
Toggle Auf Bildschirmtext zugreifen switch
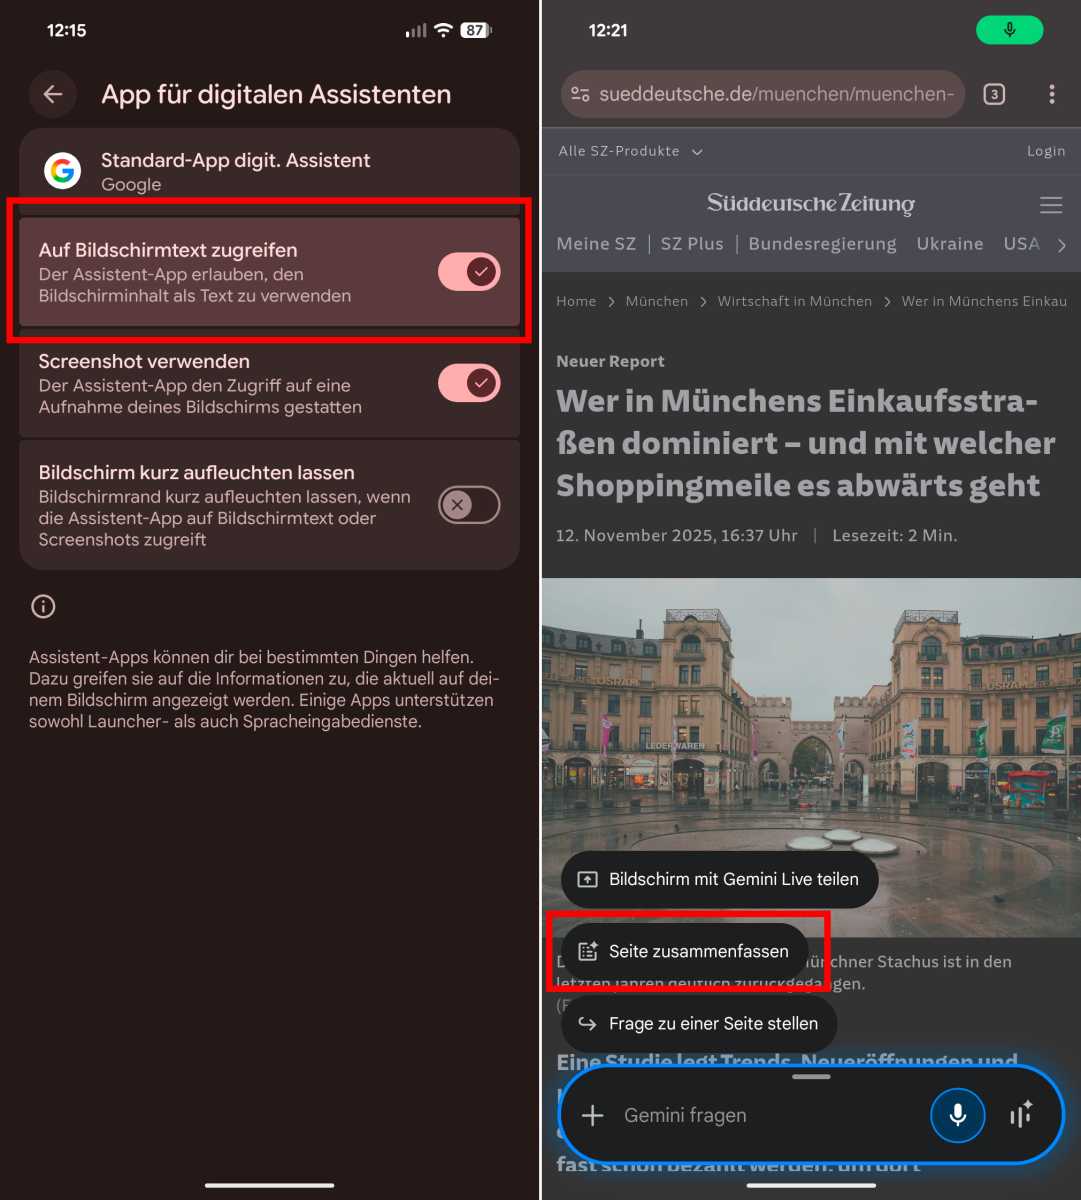pos(469,271)
